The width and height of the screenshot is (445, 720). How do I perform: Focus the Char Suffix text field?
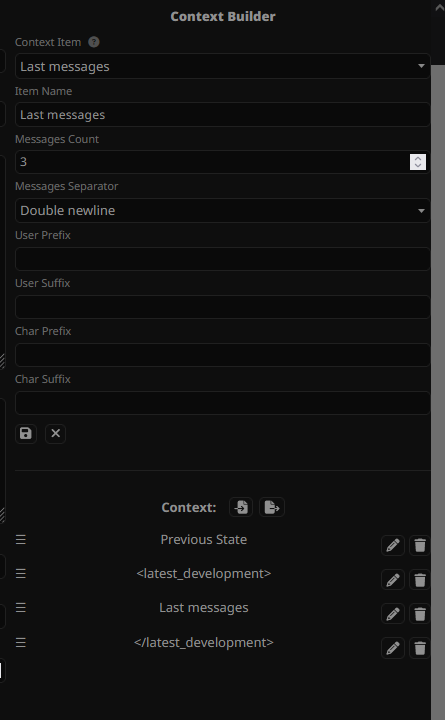[223, 403]
